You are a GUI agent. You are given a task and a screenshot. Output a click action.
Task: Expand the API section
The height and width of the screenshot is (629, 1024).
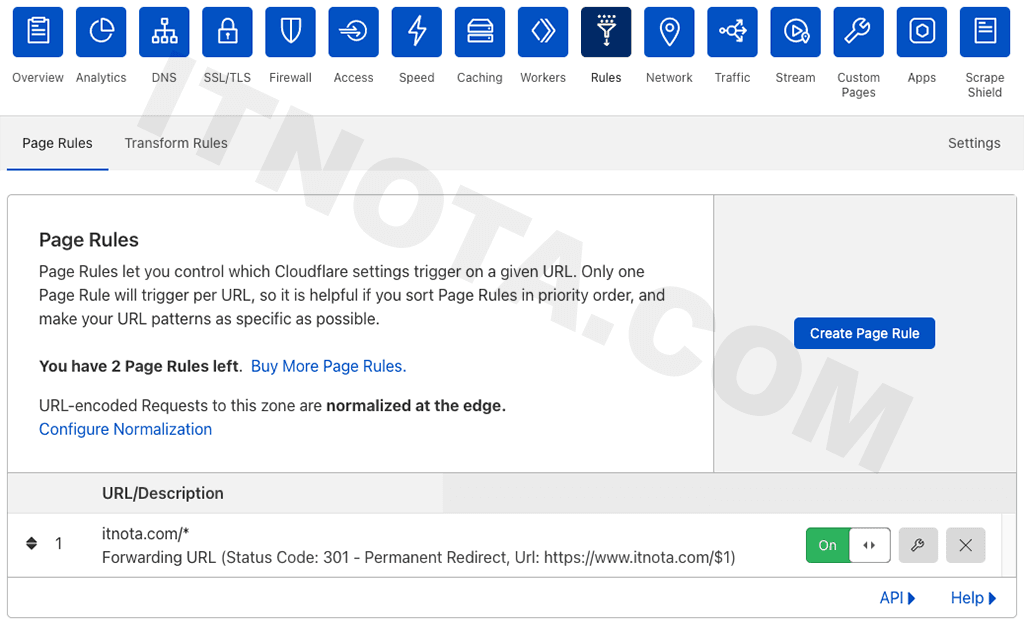897,598
